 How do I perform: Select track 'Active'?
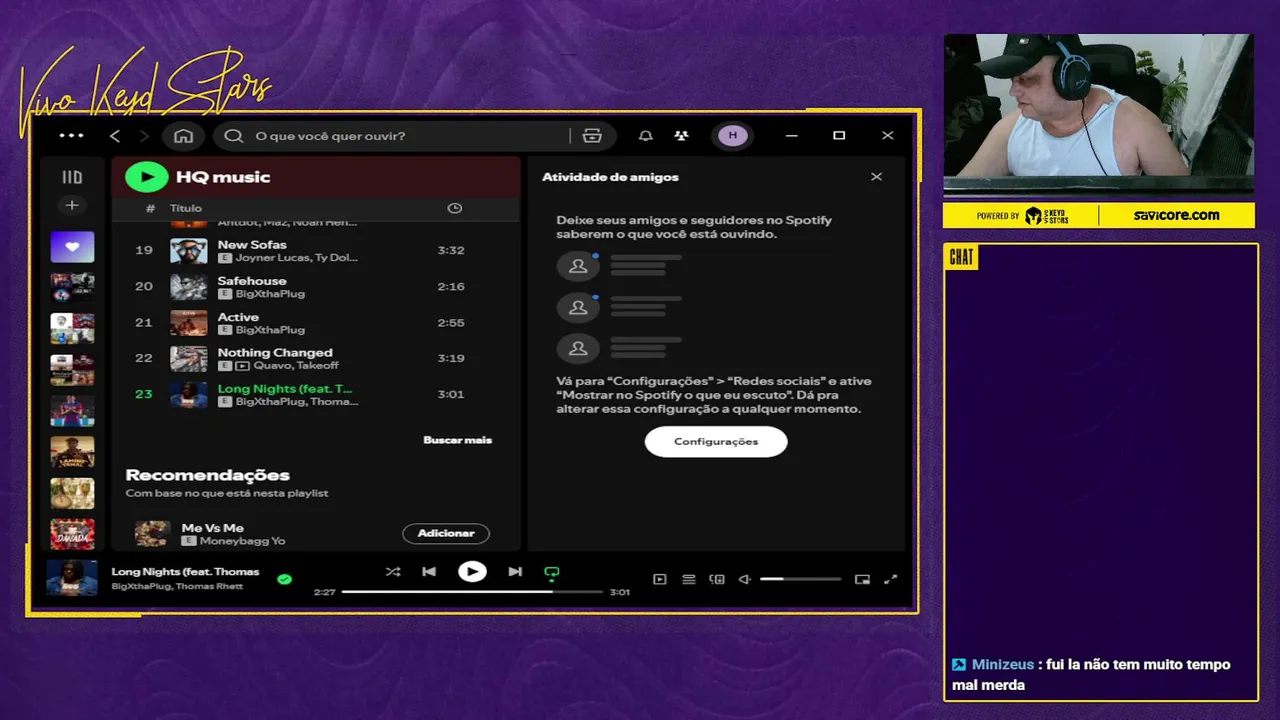point(315,322)
